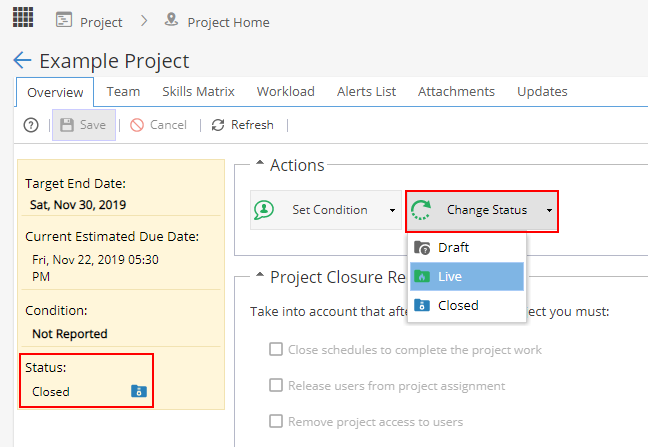This screenshot has width=648, height=447.
Task: Click the Project breadcrumb link
Action: pyautogui.click(x=101, y=22)
